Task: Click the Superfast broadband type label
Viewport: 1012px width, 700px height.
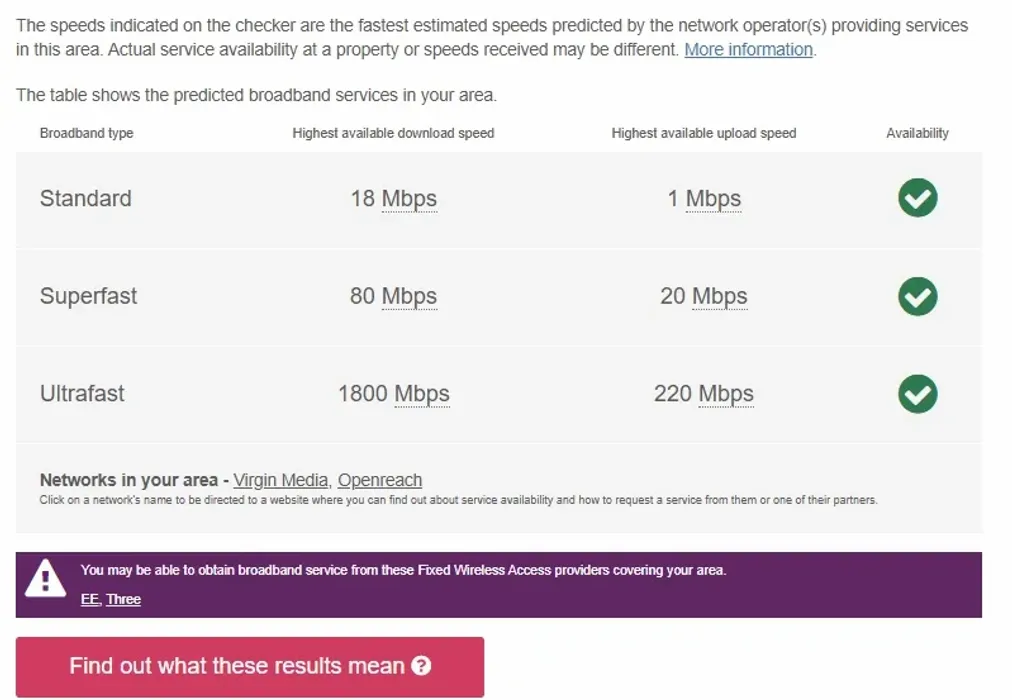Action: [88, 296]
